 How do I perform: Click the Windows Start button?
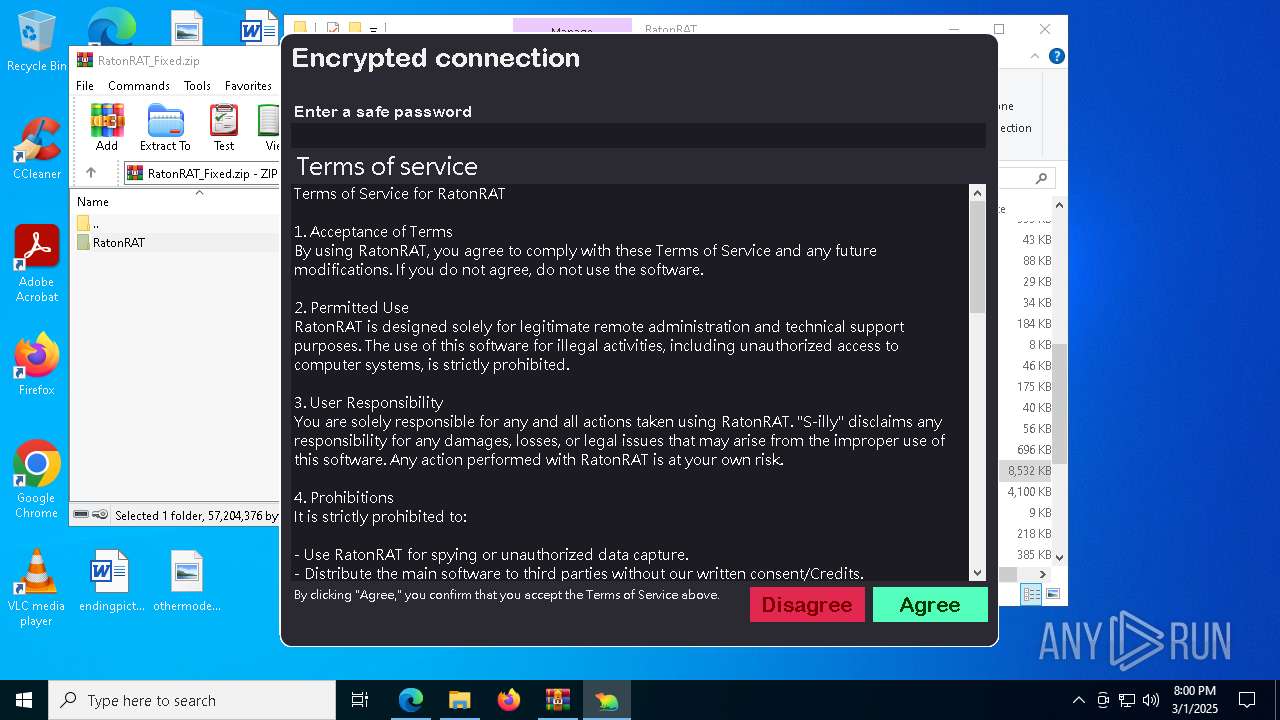(24, 700)
